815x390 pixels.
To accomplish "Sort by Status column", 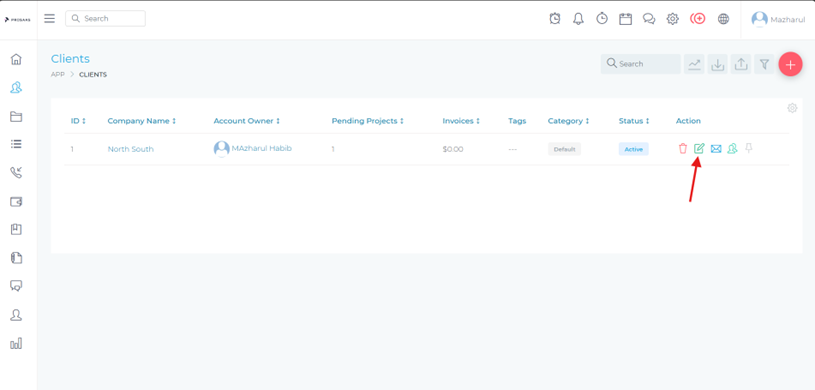I will point(634,121).
